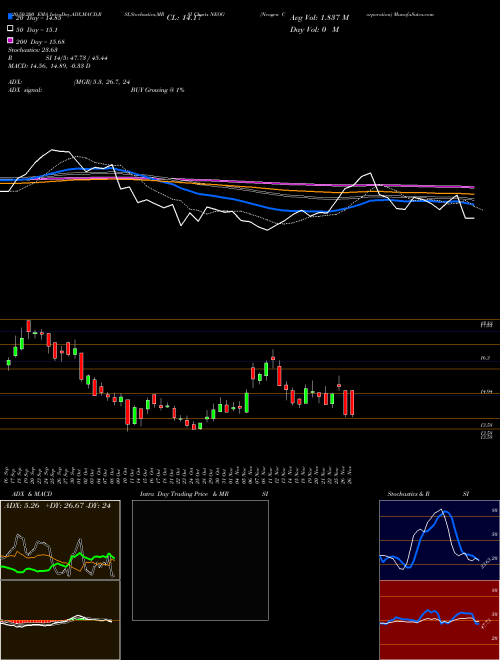Image resolution: width=500 pixels, height=660 pixels.
Task: Open the MACD histogram chart thumbnail
Action: (60, 620)
